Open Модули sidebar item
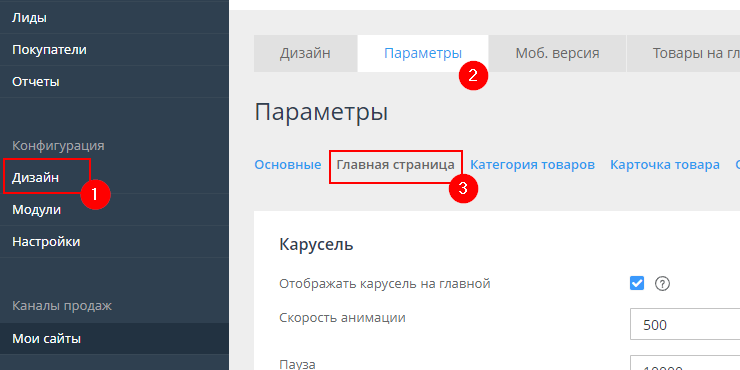This screenshot has height=370, width=740. pos(114,210)
